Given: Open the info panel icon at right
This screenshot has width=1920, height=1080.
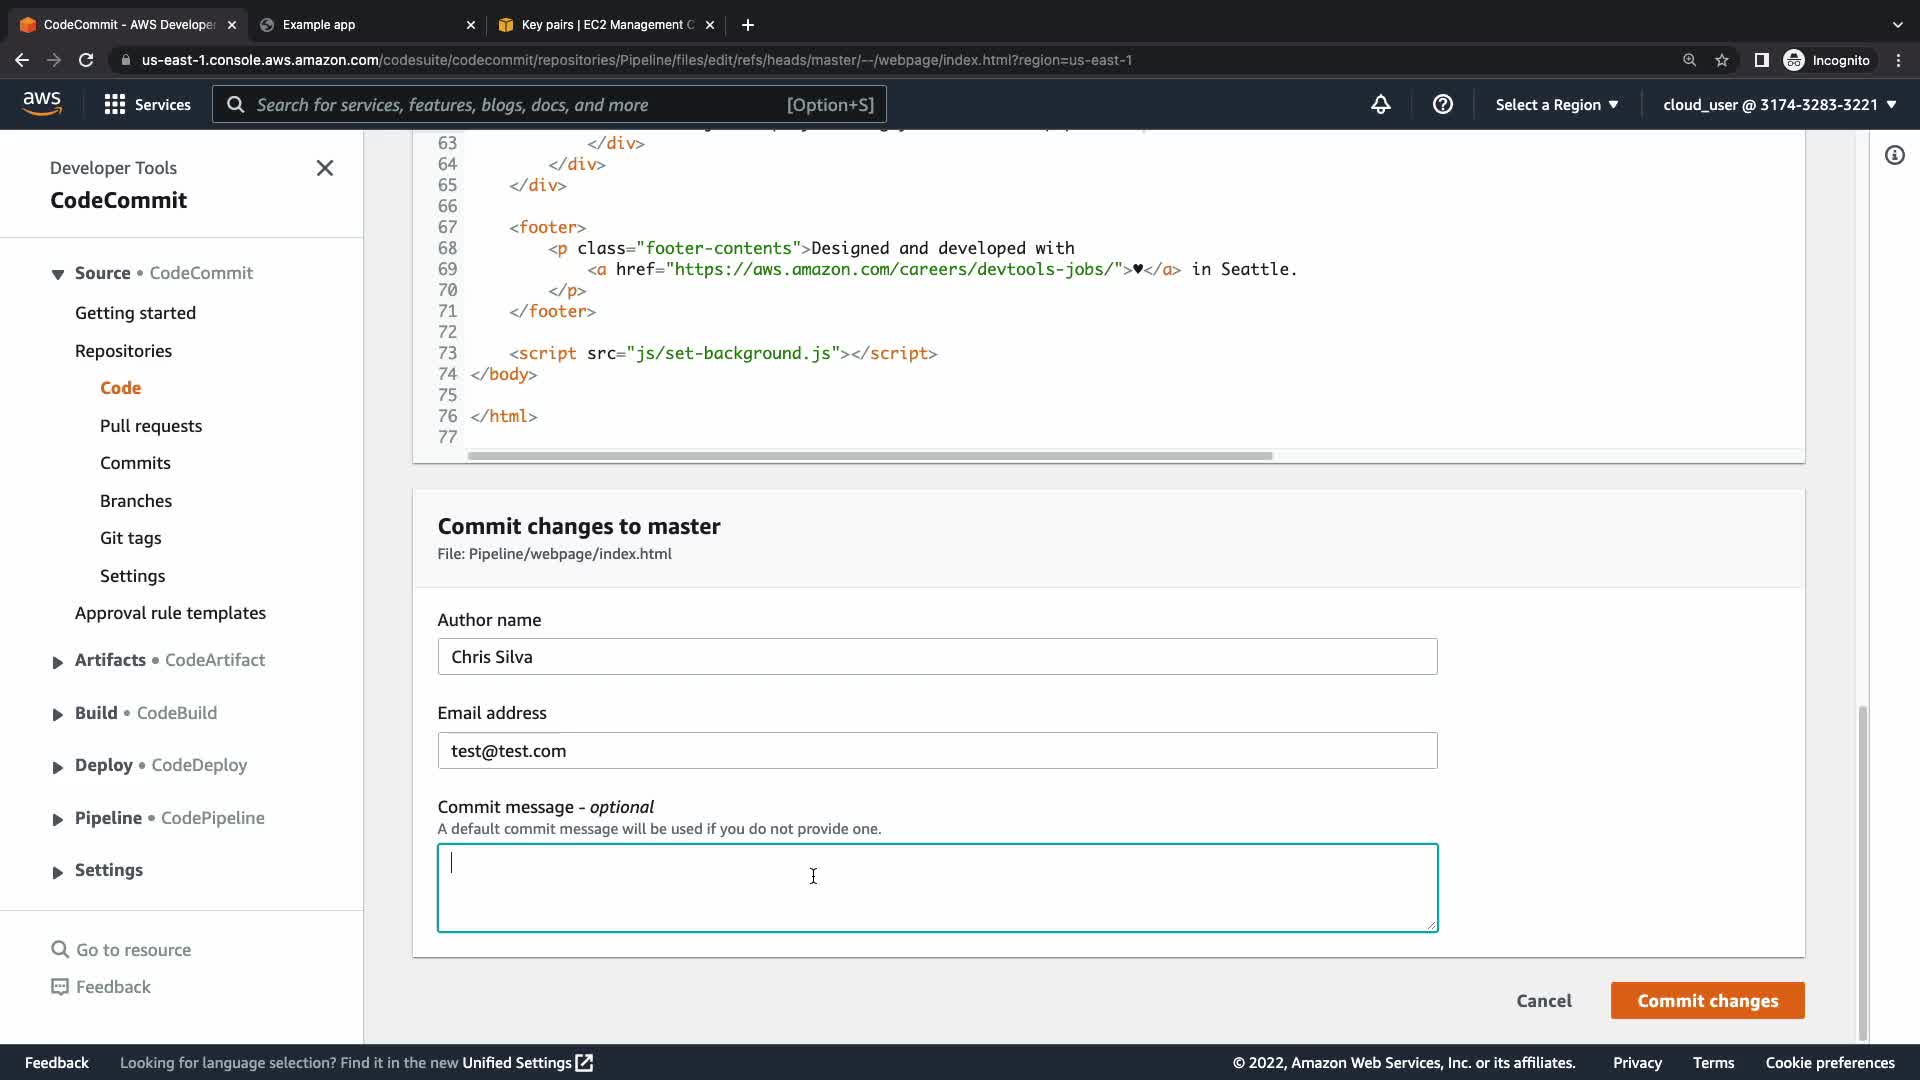Looking at the screenshot, I should click(1894, 155).
